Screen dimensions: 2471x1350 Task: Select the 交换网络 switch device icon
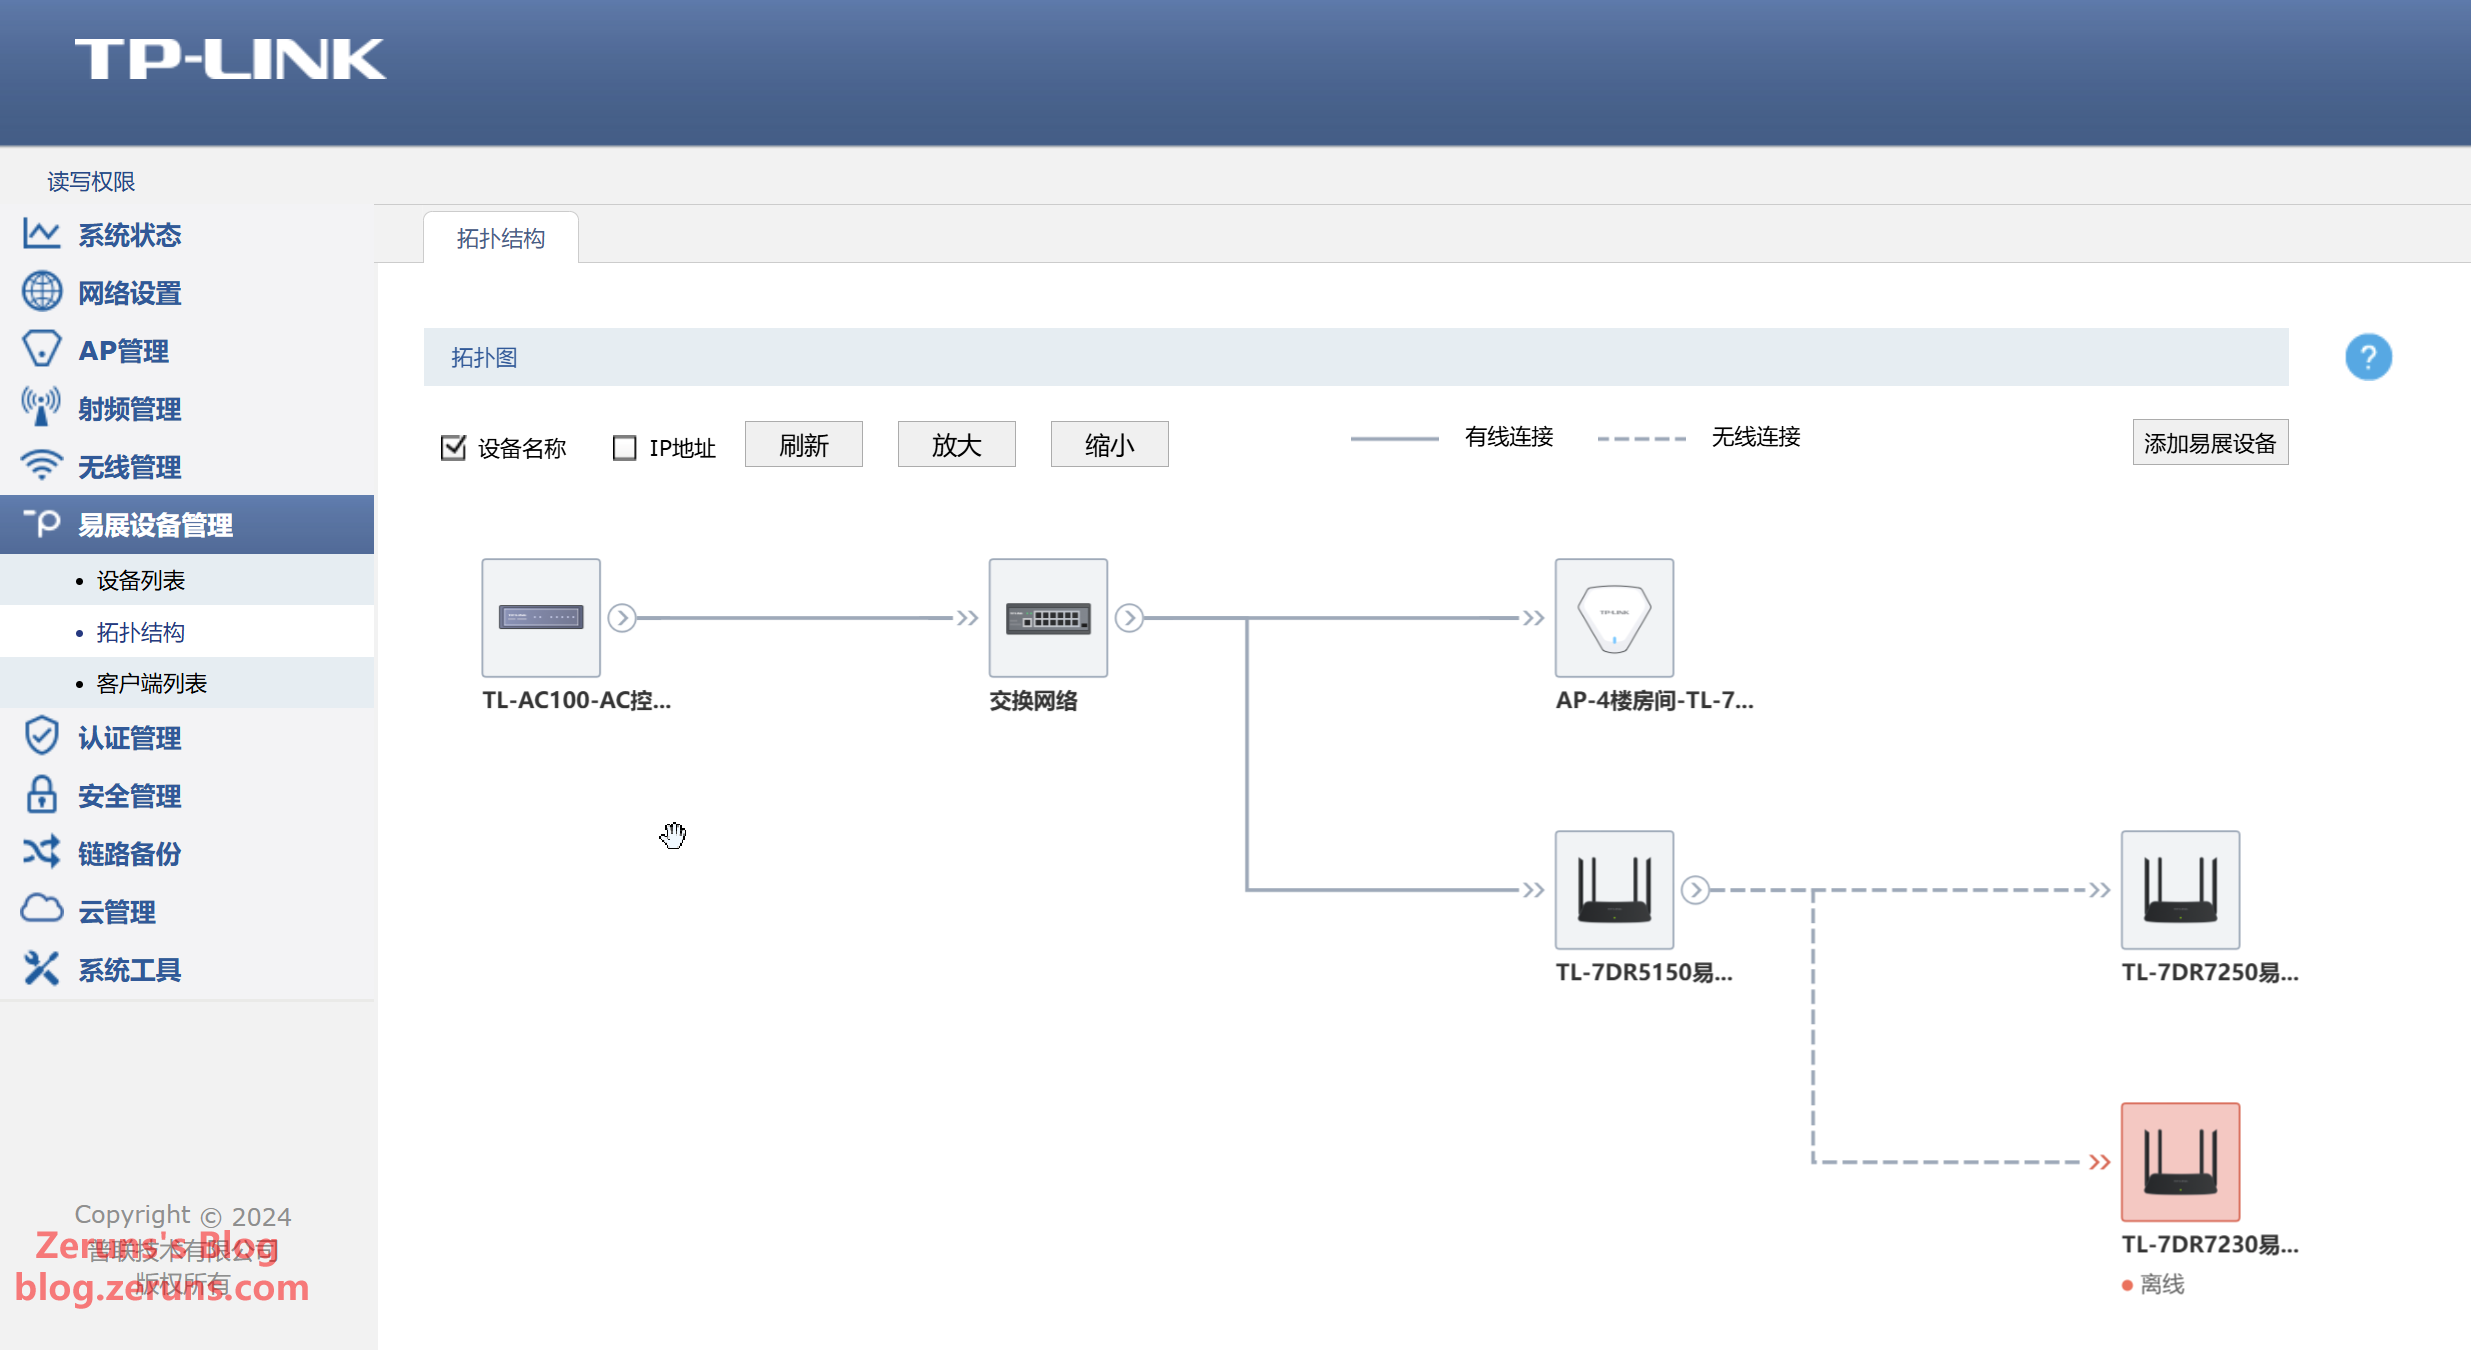(1048, 618)
